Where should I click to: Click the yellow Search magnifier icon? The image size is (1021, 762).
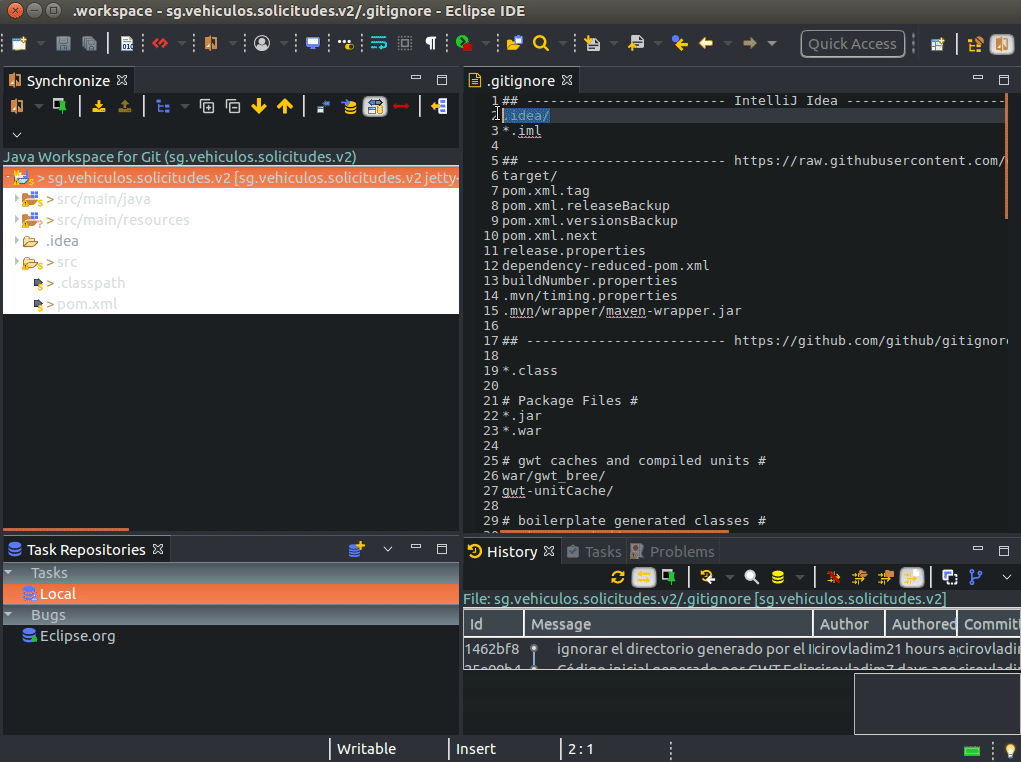(540, 44)
